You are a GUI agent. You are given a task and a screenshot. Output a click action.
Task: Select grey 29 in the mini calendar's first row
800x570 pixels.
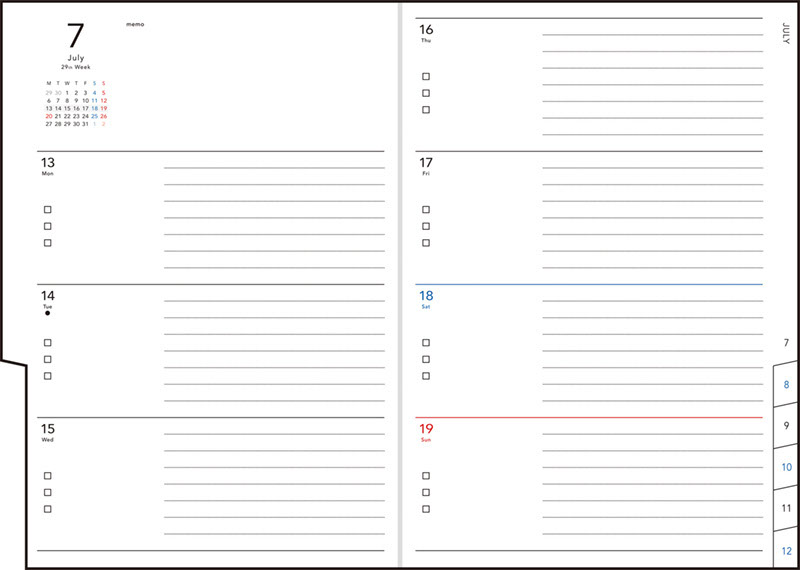49,93
